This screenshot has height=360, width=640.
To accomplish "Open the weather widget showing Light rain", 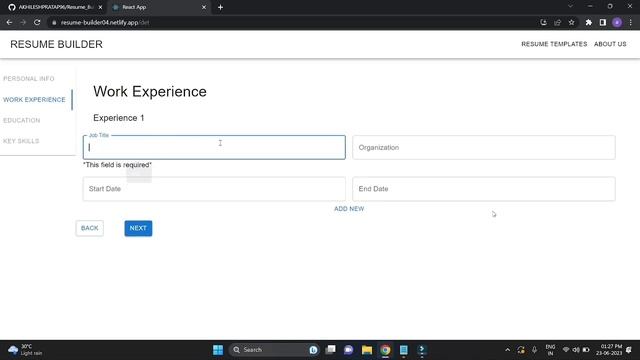I will coord(25,350).
